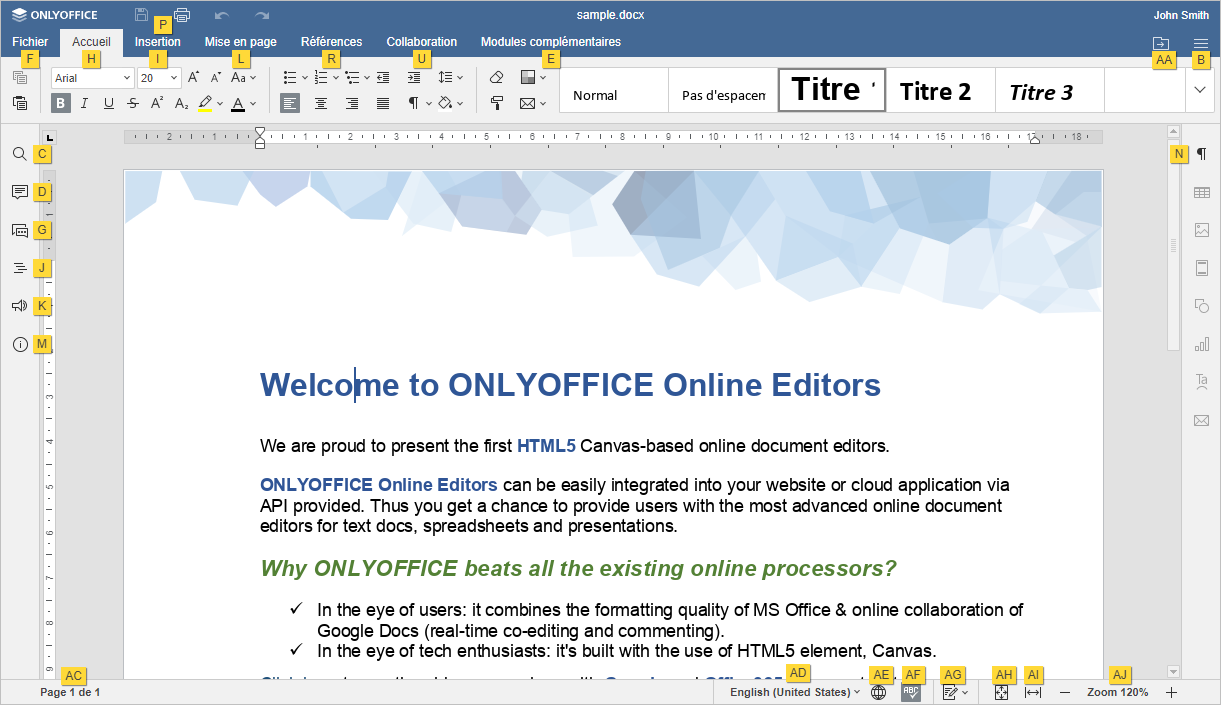Click the copy style paint roller icon
This screenshot has height=705, width=1221.
pyautogui.click(x=496, y=103)
